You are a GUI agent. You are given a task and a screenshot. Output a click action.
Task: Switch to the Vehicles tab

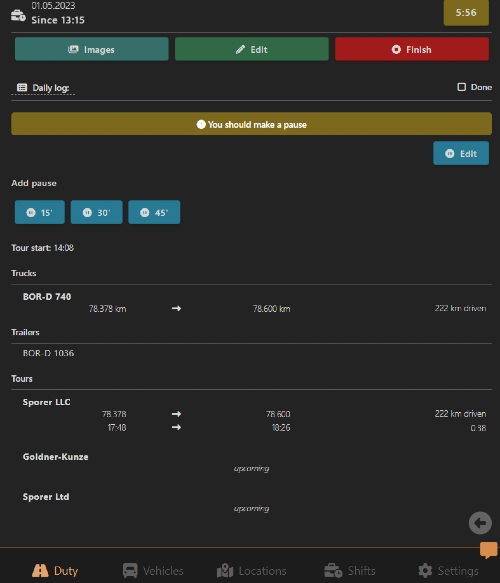(x=153, y=570)
